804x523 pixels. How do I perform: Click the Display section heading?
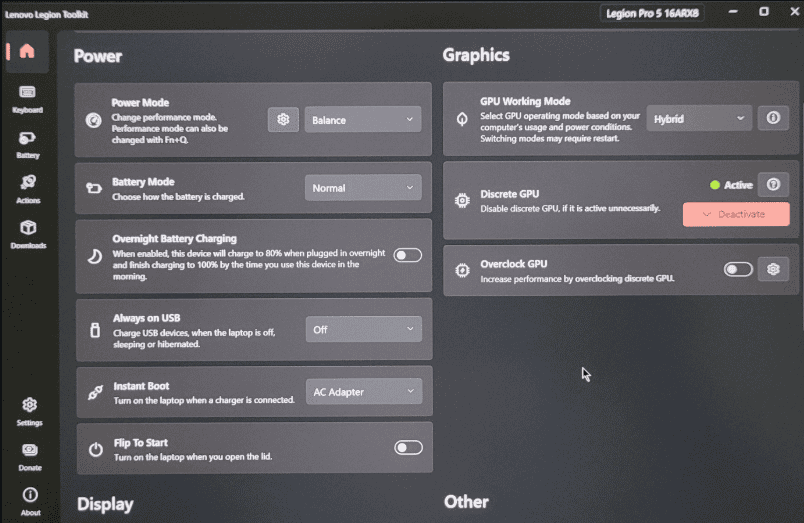coord(105,504)
